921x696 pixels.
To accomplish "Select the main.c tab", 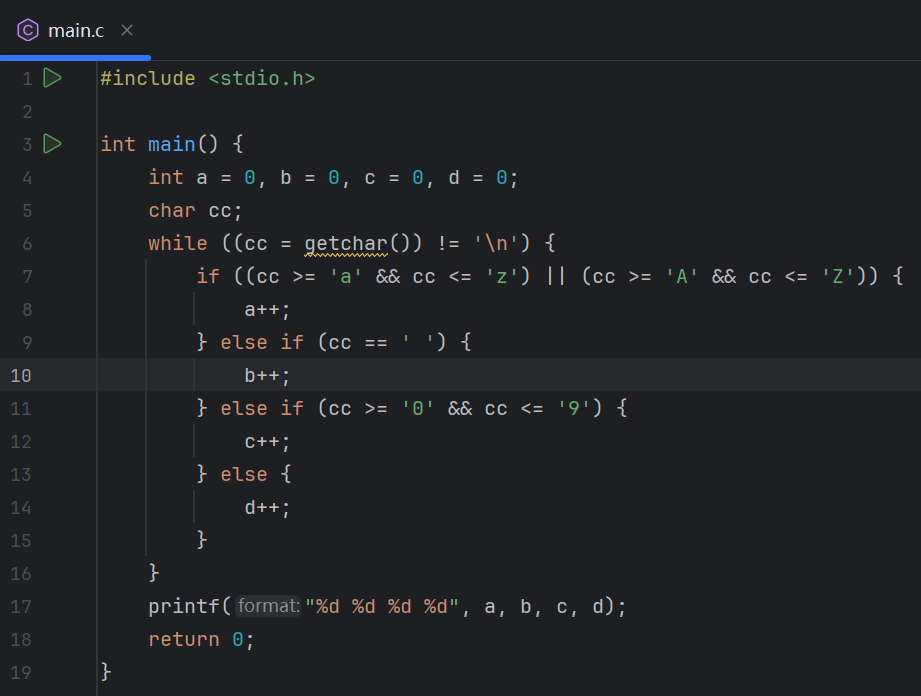I will click(x=76, y=30).
